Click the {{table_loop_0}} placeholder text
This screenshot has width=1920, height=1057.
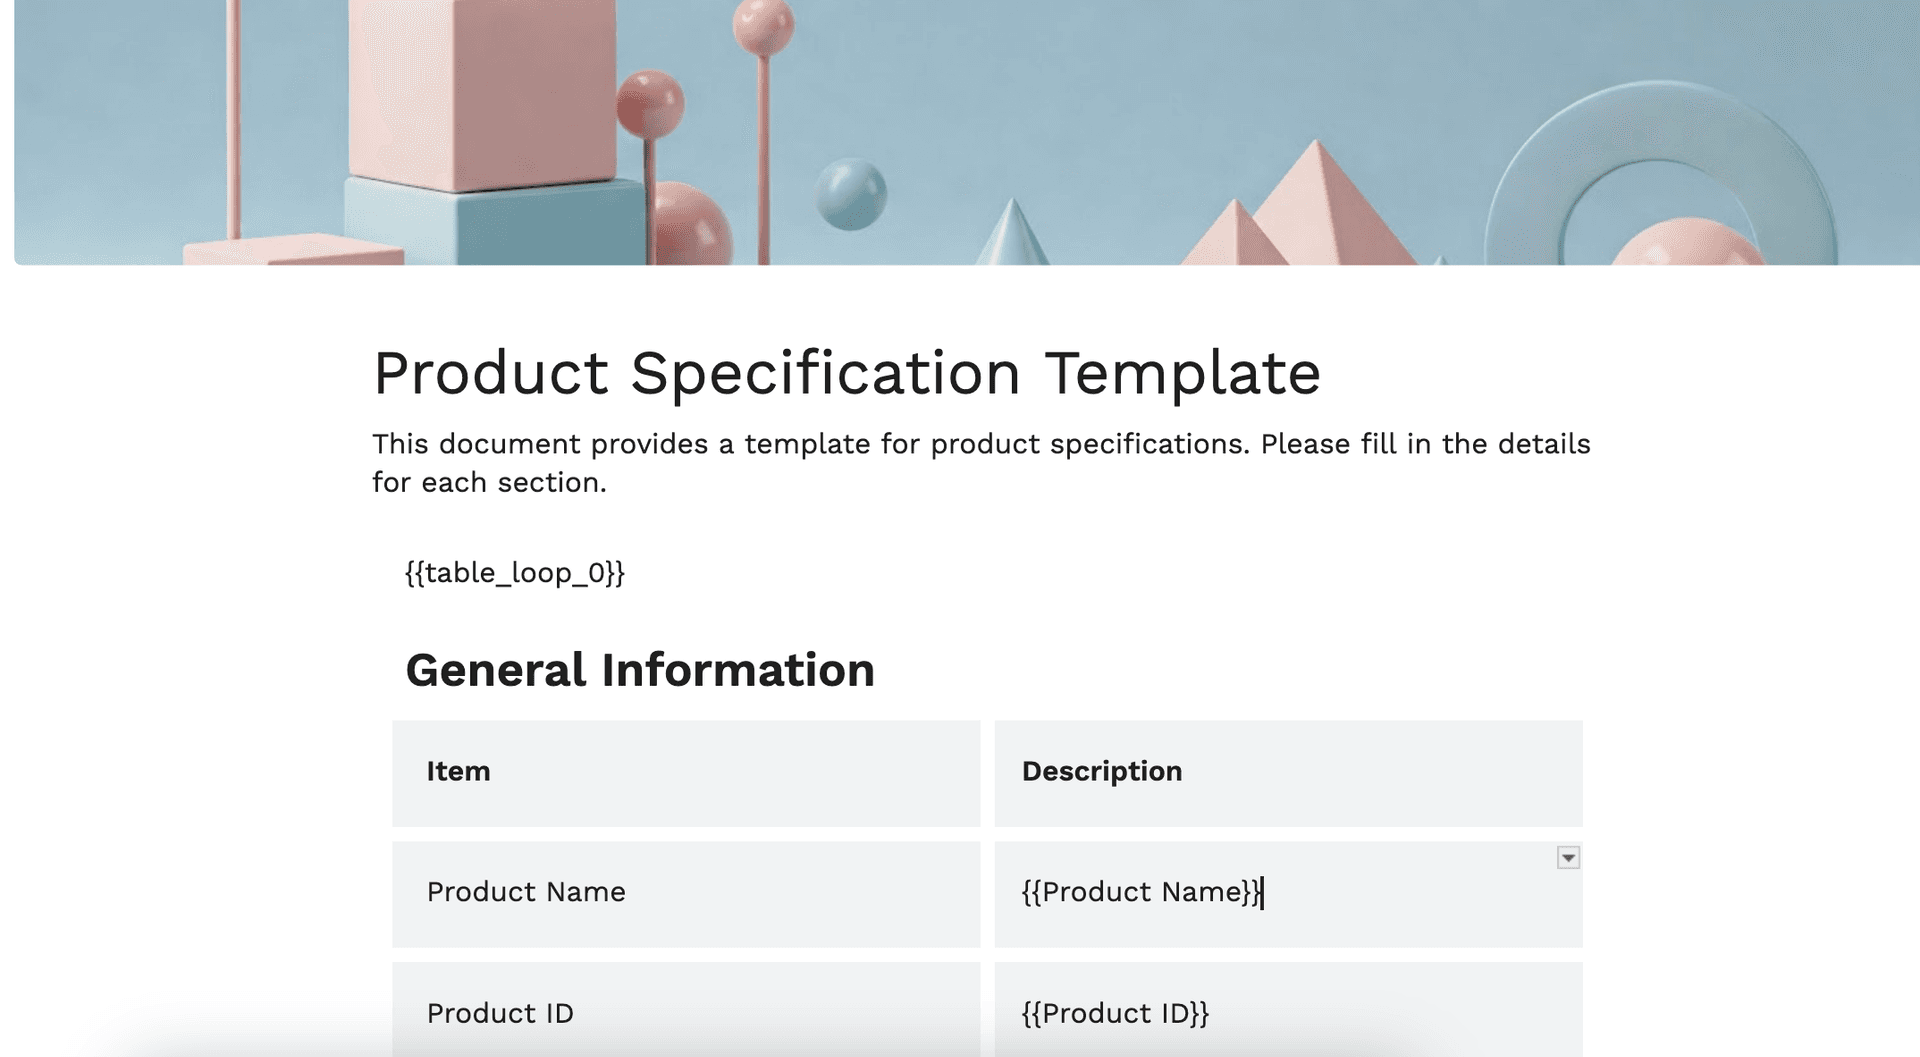pyautogui.click(x=514, y=573)
